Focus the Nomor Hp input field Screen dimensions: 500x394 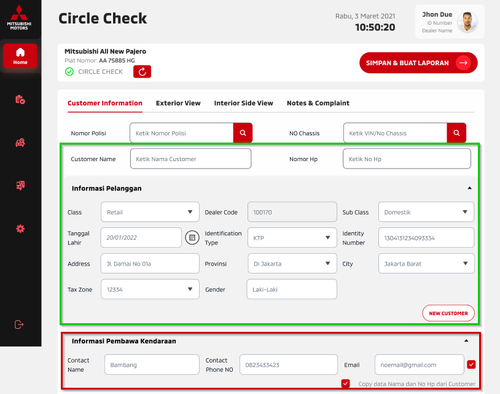[407, 159]
